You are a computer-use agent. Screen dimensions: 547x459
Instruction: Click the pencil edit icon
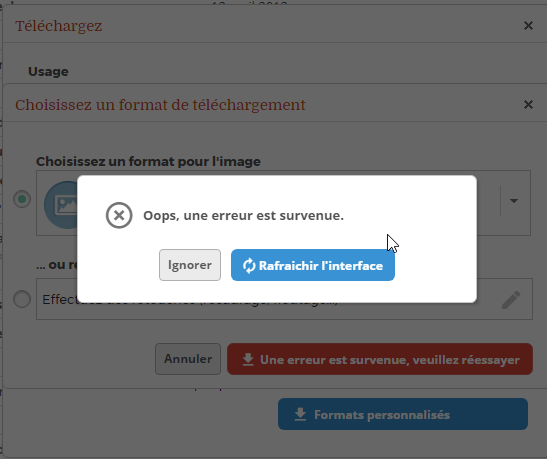(511, 300)
